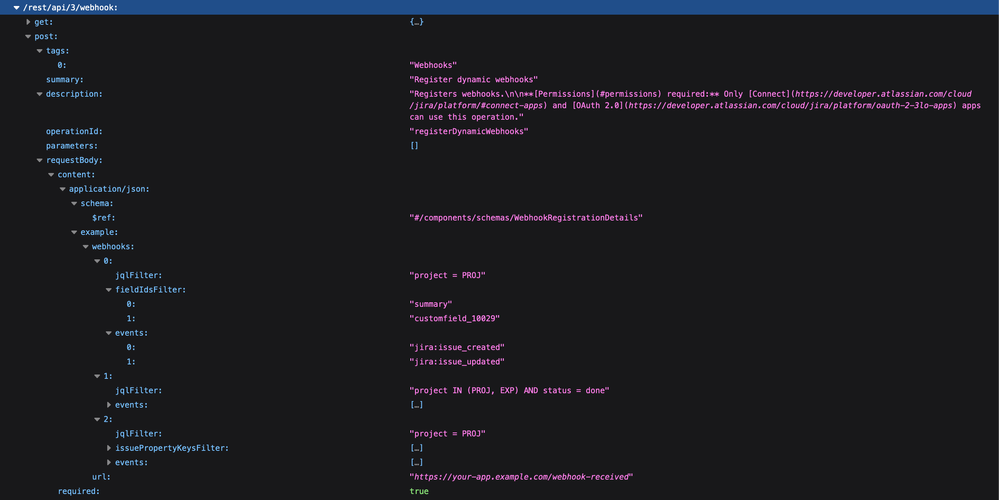Viewport: 999px width, 500px height.
Task: Click collapsed […] value of webhook 1 events
Action: pyautogui.click(x=417, y=405)
